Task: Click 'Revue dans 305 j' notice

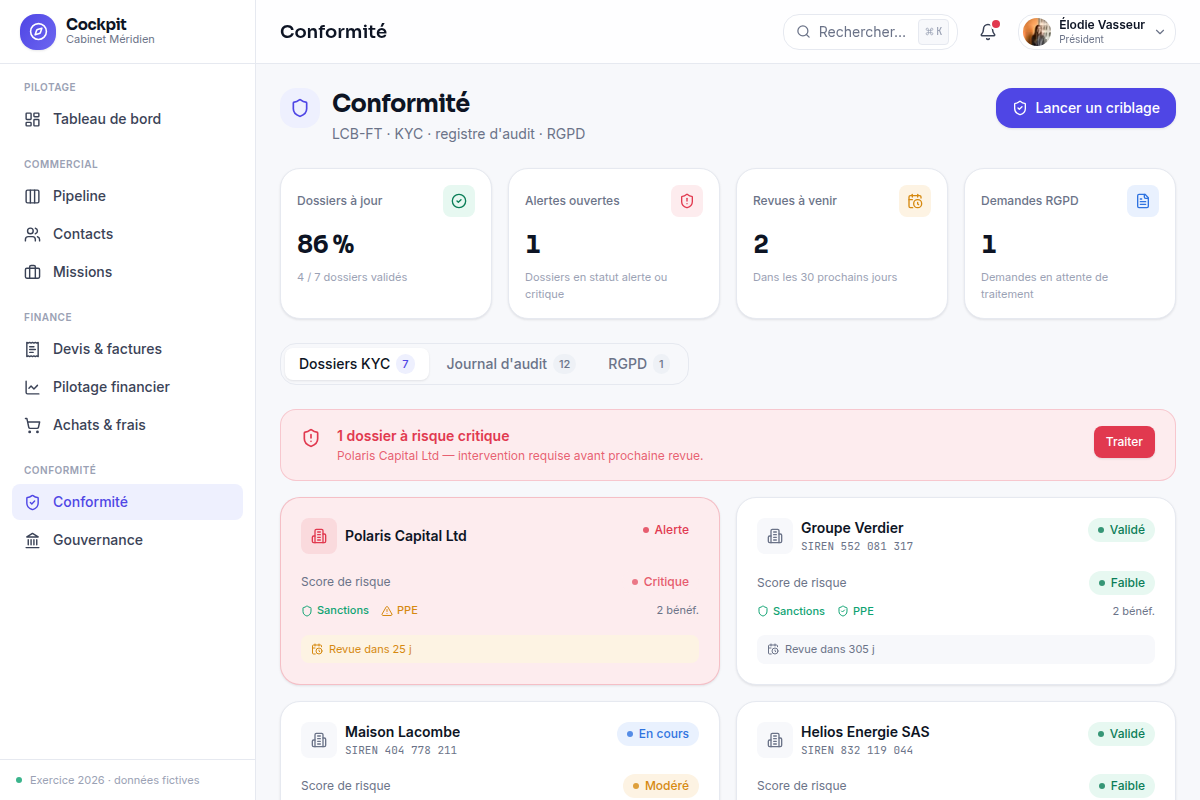Action: pos(956,649)
